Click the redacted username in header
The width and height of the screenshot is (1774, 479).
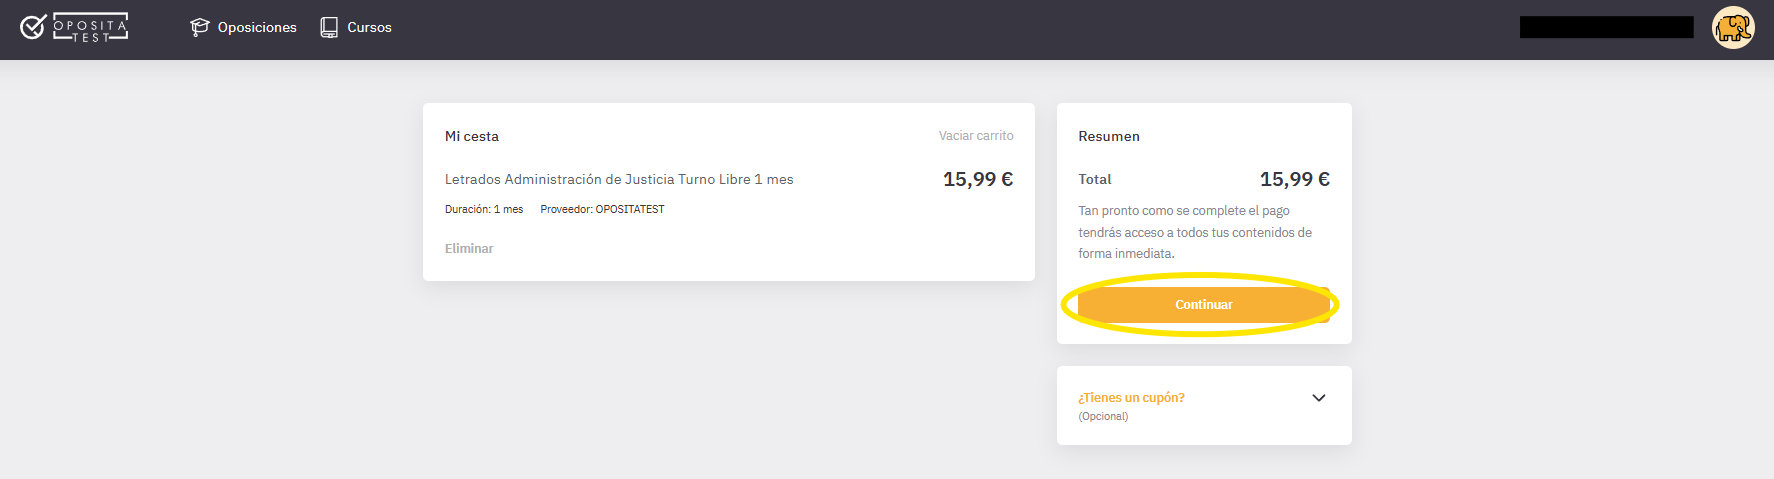[x=1606, y=27]
